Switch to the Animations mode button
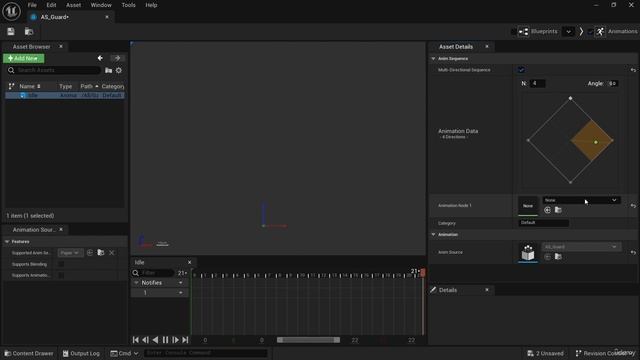640x360 pixels. coord(616,31)
